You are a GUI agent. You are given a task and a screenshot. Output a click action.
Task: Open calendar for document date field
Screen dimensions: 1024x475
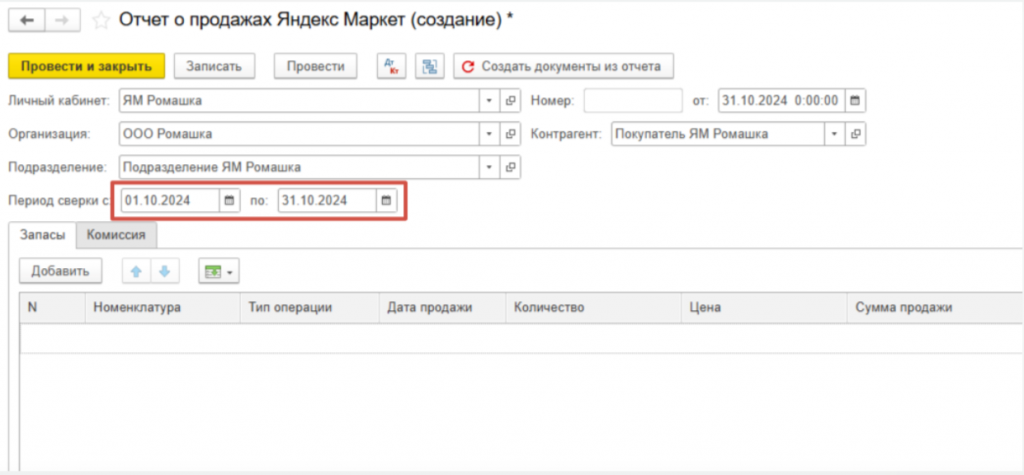click(x=856, y=101)
